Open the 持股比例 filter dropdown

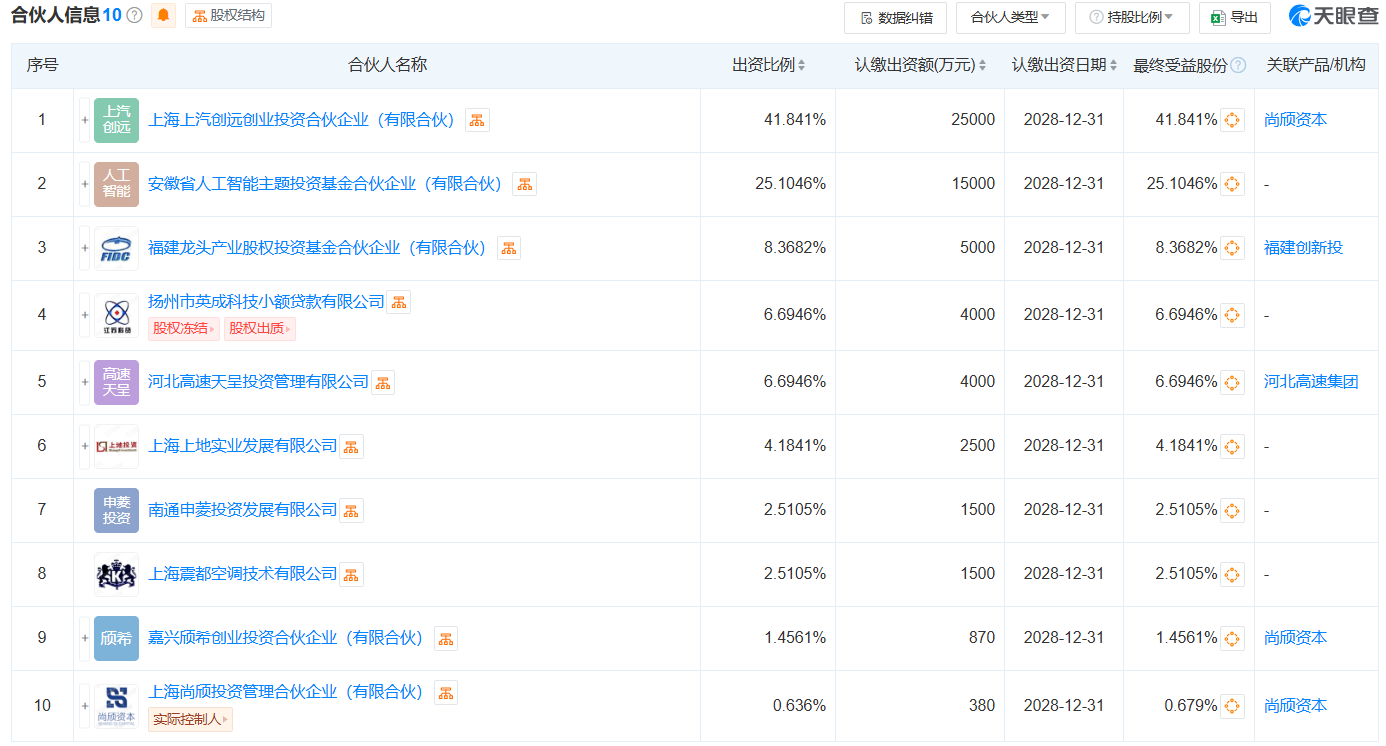pos(1132,17)
